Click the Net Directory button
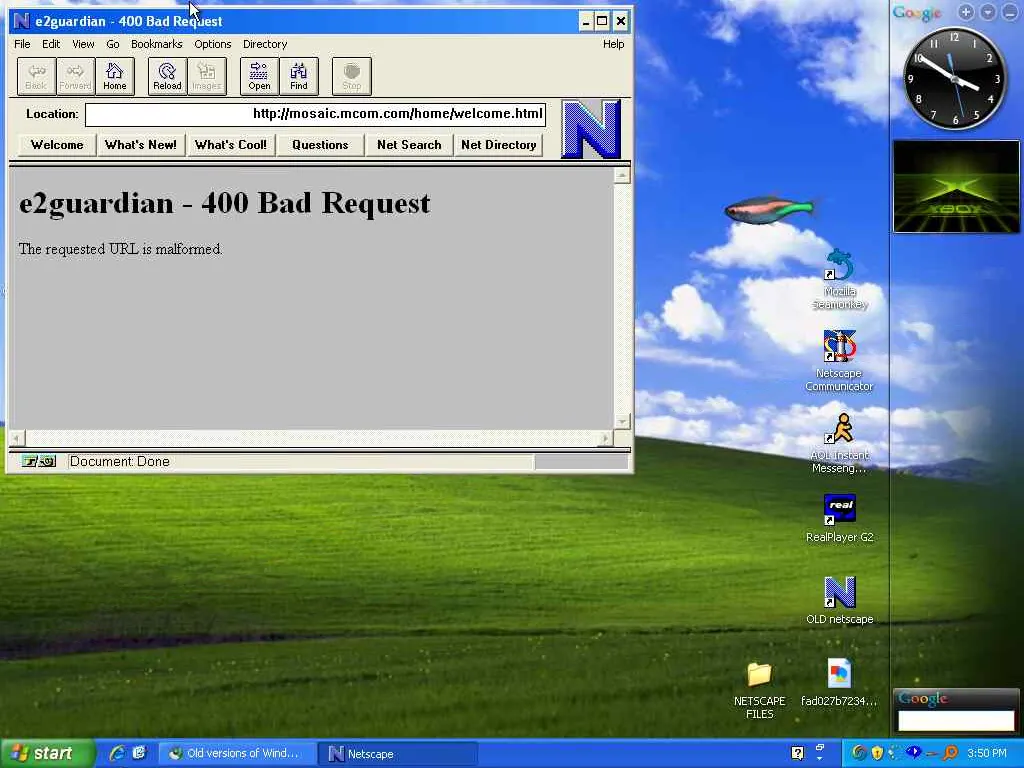 pos(498,145)
